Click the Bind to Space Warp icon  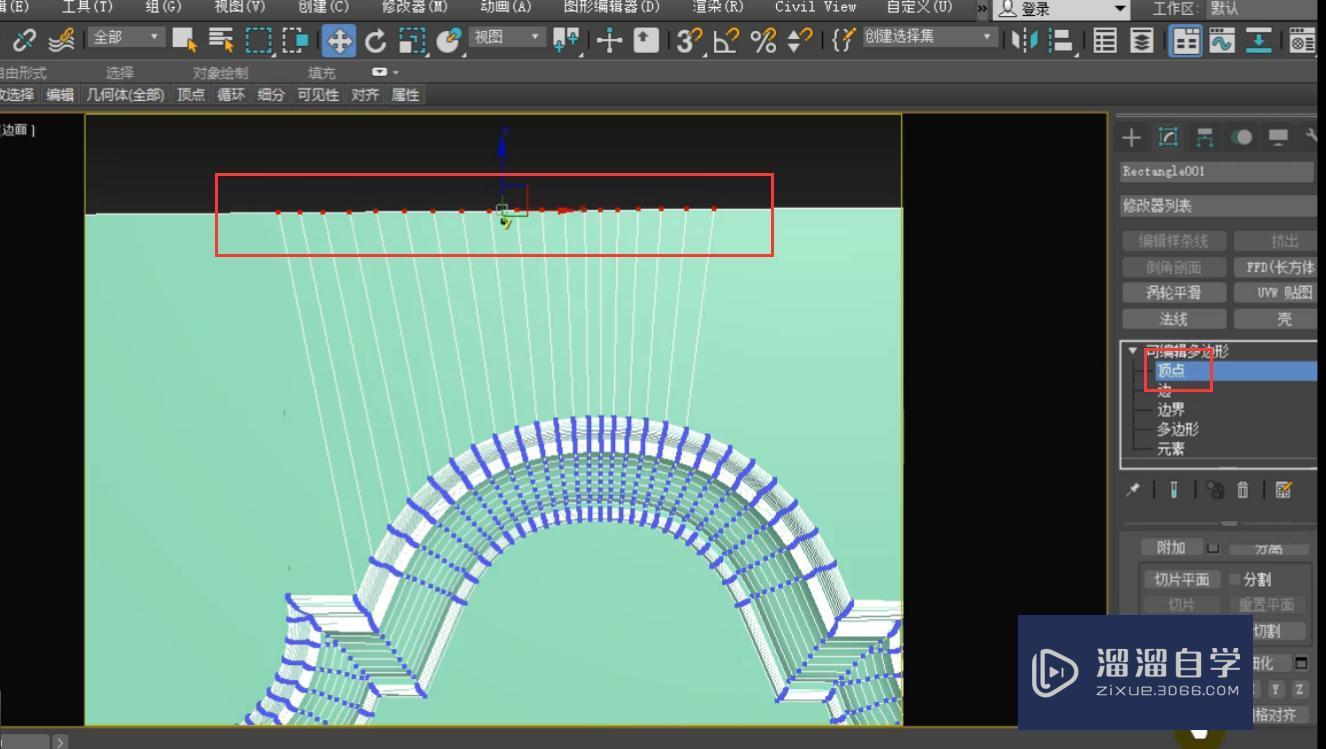pyautogui.click(x=62, y=40)
